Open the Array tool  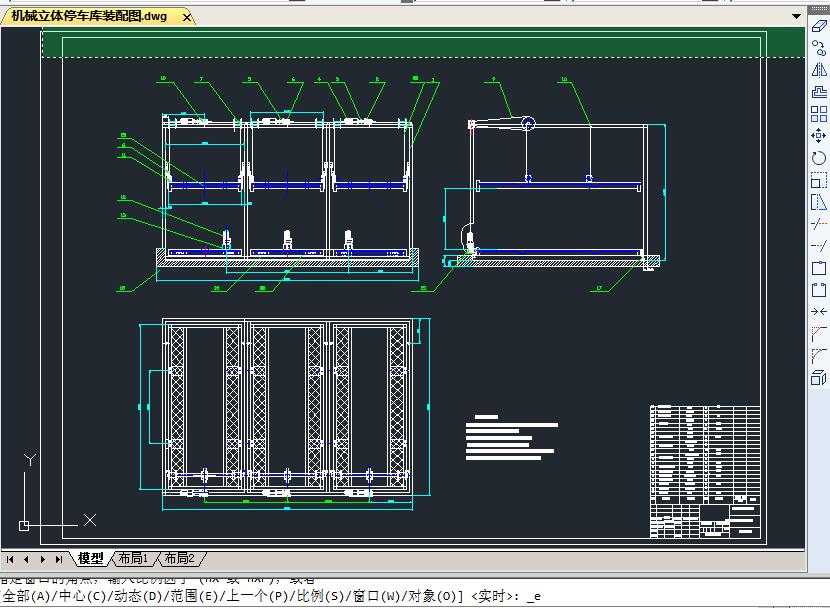point(818,114)
